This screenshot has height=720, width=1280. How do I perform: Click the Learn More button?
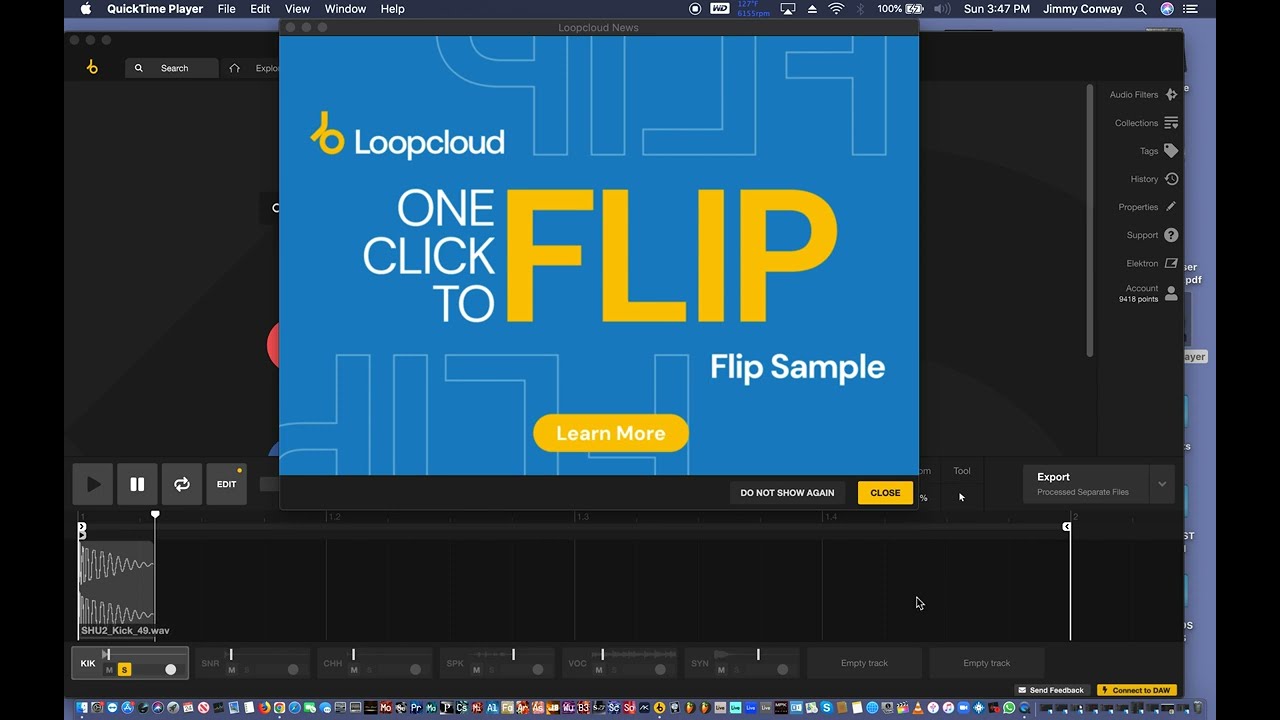coord(611,433)
